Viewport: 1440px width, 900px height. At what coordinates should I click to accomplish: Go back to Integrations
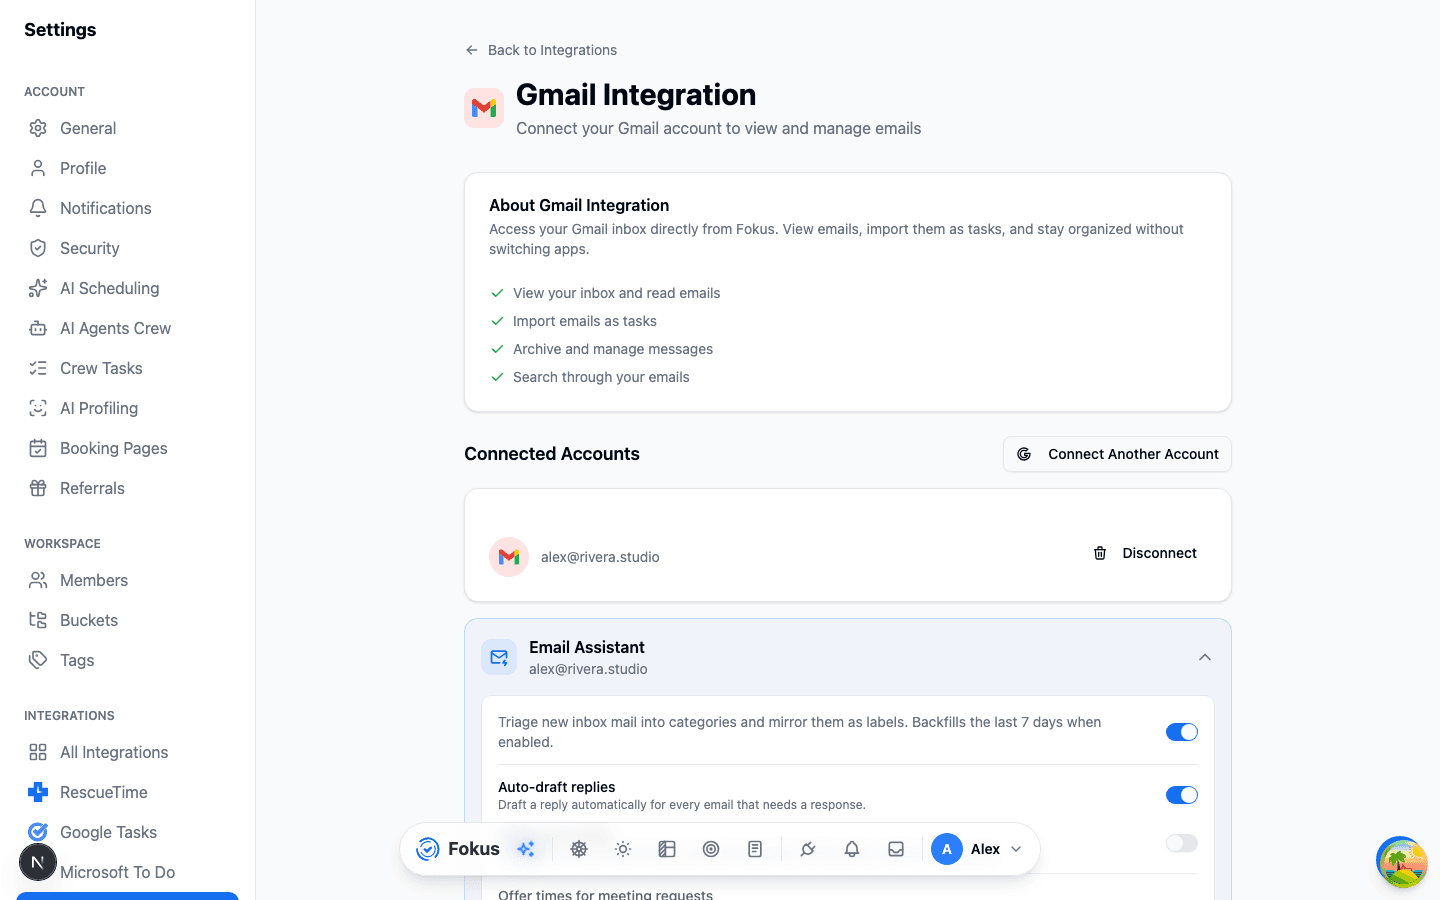pyautogui.click(x=541, y=50)
